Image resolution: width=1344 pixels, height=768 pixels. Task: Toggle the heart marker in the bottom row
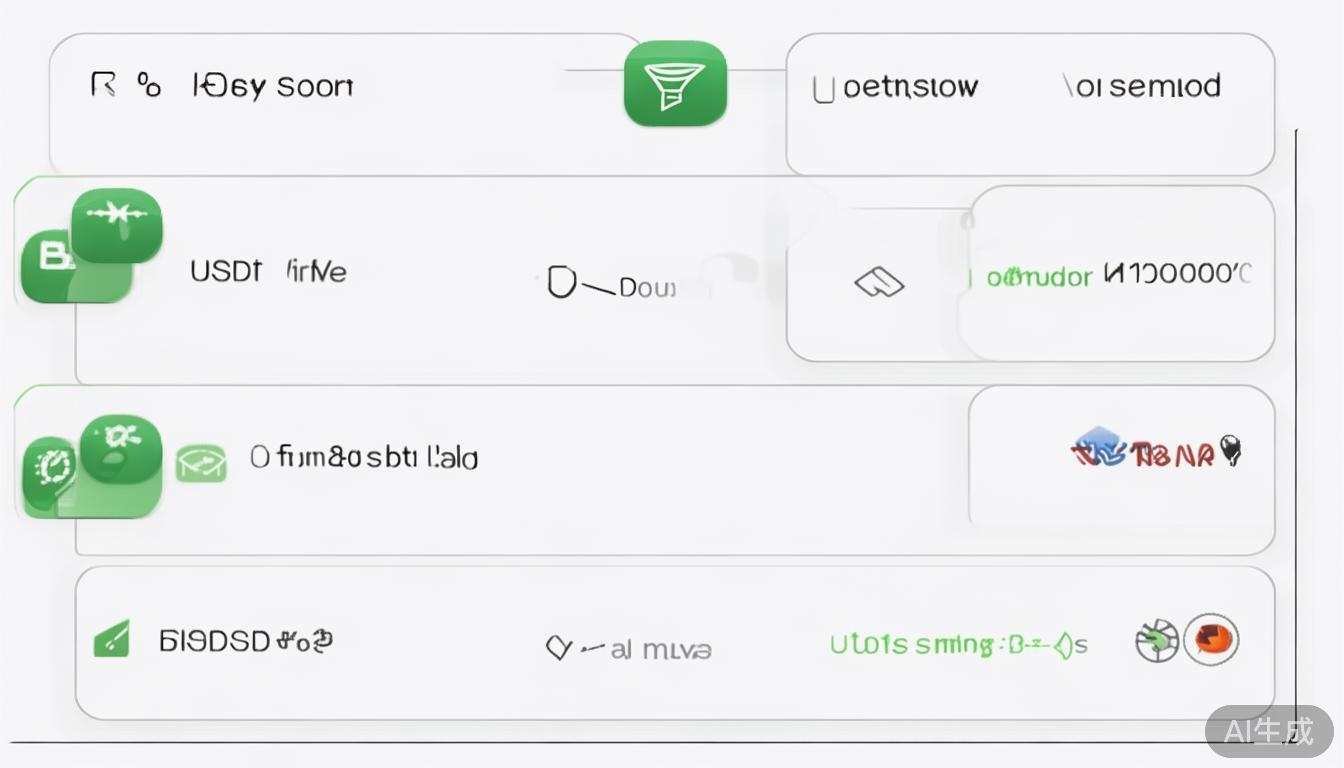pos(558,648)
